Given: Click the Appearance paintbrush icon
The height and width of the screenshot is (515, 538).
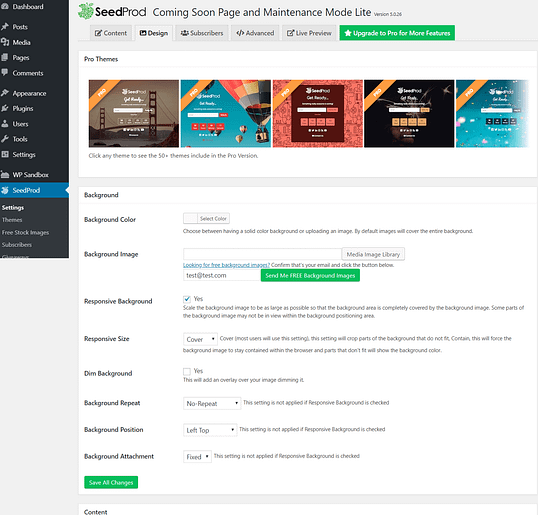Looking at the screenshot, I should point(5,93).
